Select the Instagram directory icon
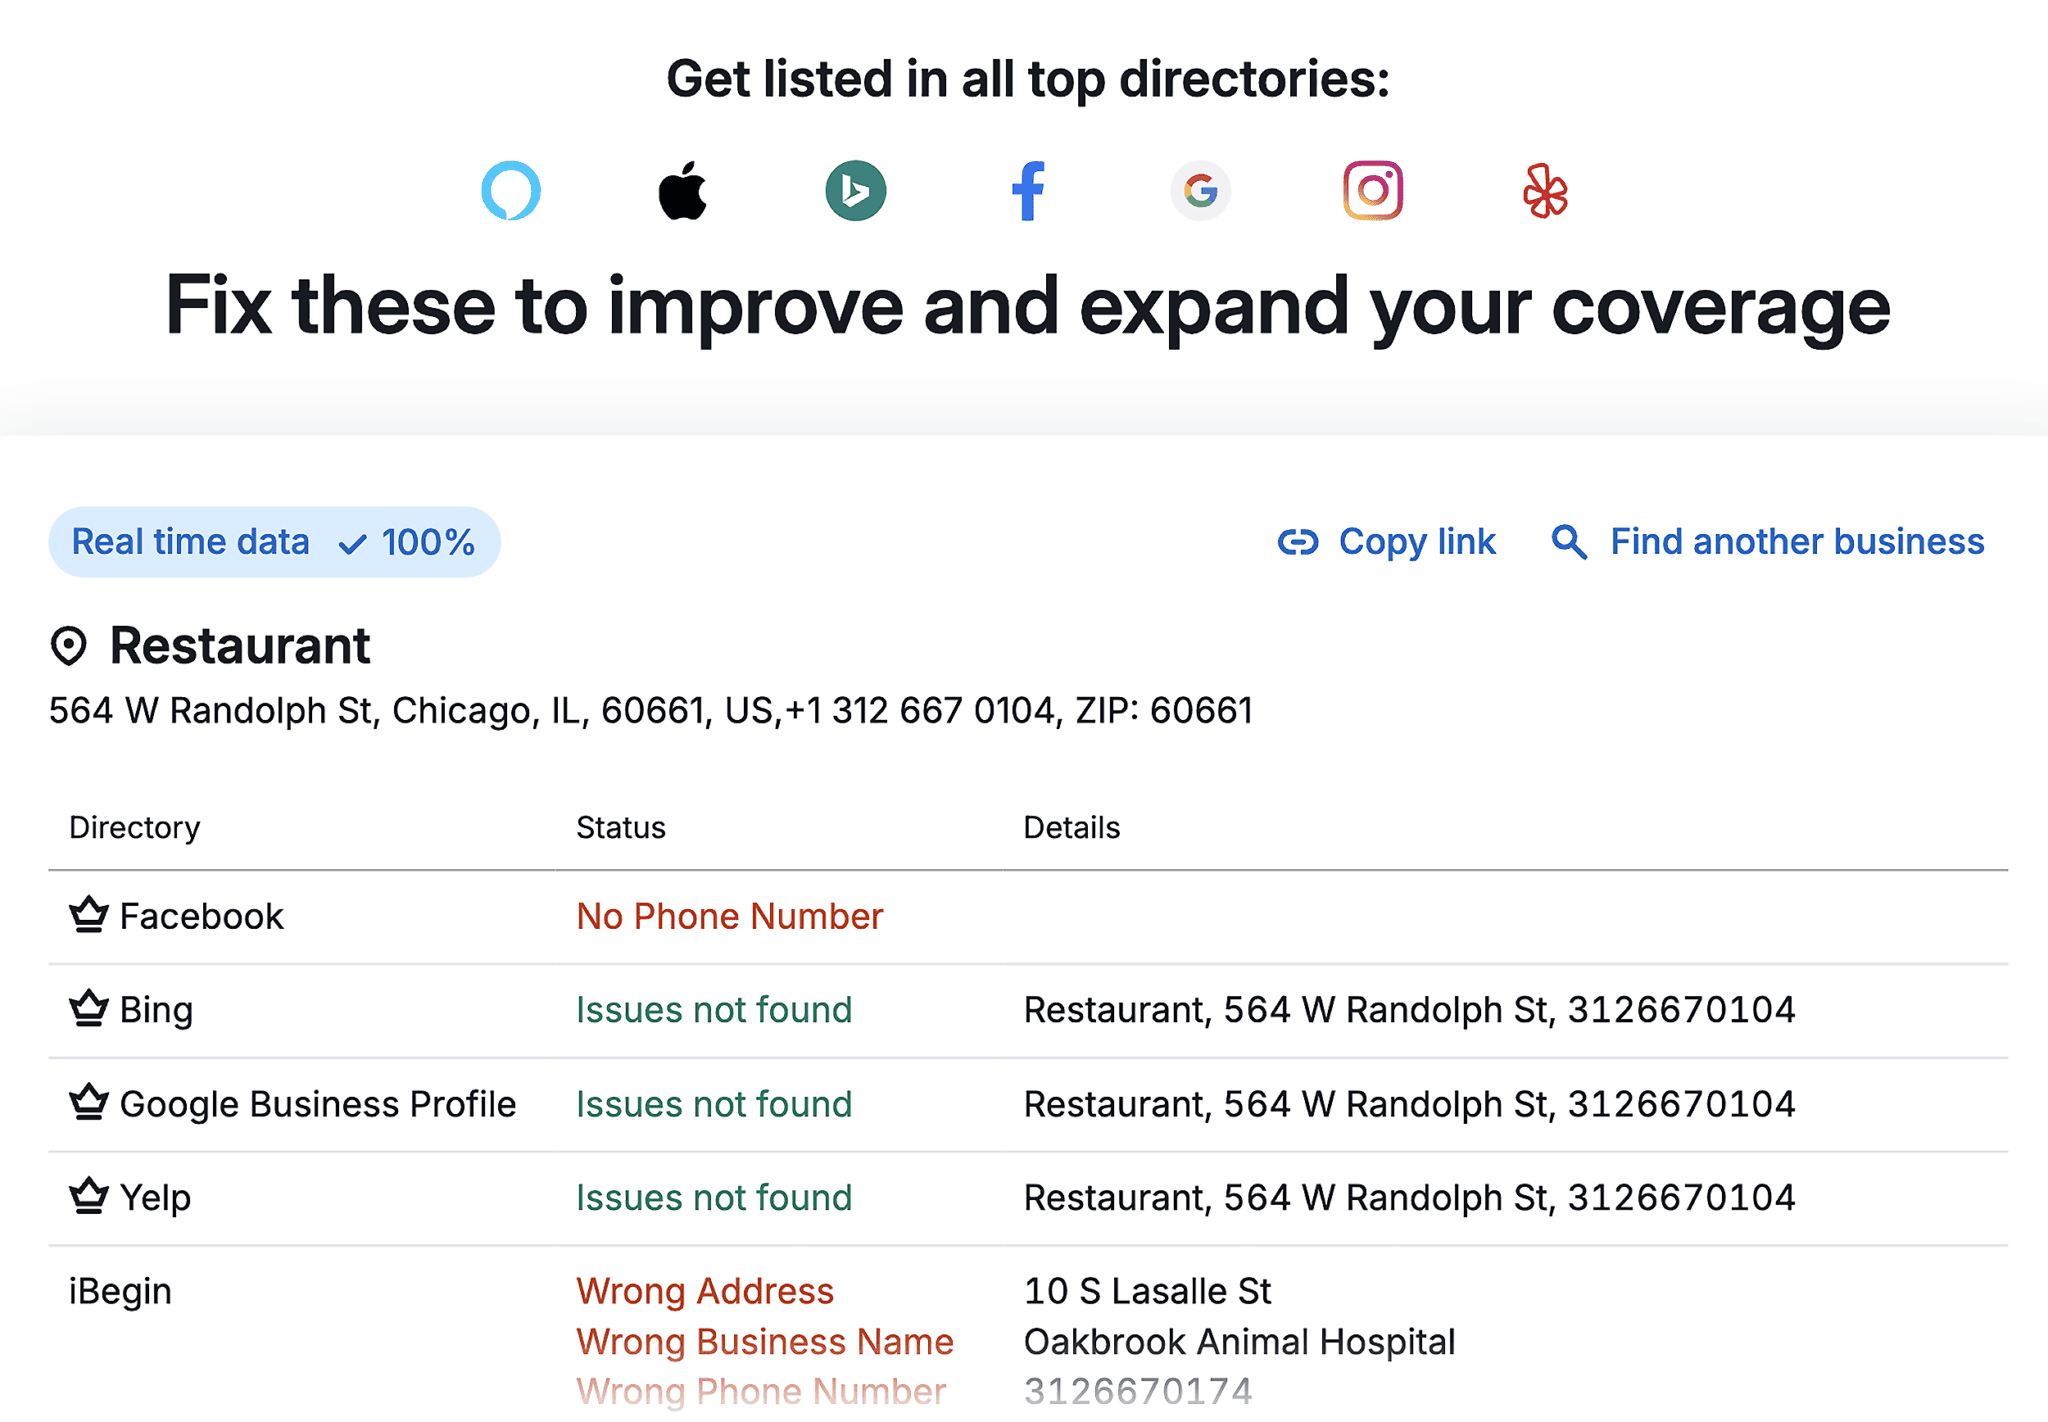 click(x=1373, y=191)
